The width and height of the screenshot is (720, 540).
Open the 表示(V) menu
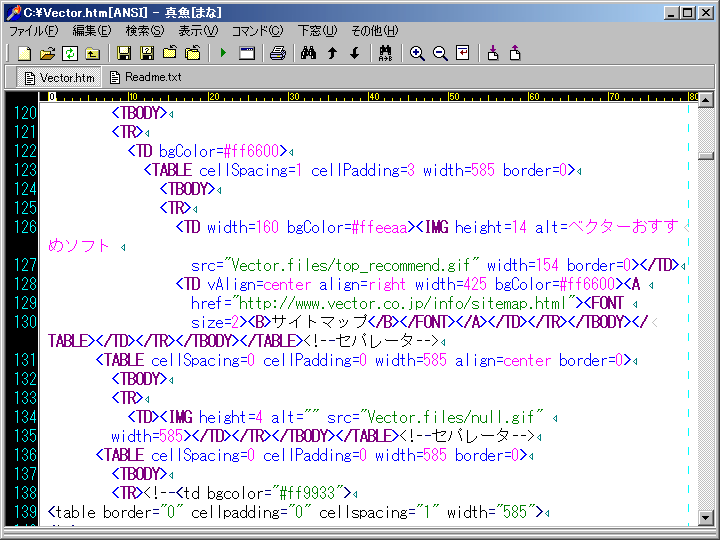[x=198, y=31]
